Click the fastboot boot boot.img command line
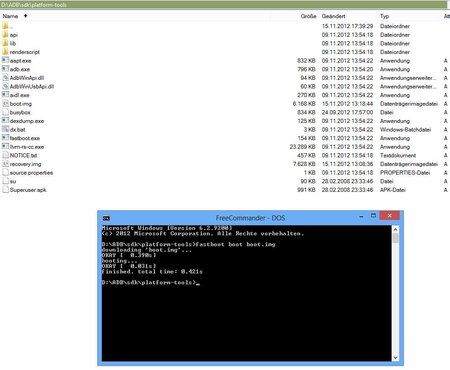The image size is (450, 370). point(189,244)
